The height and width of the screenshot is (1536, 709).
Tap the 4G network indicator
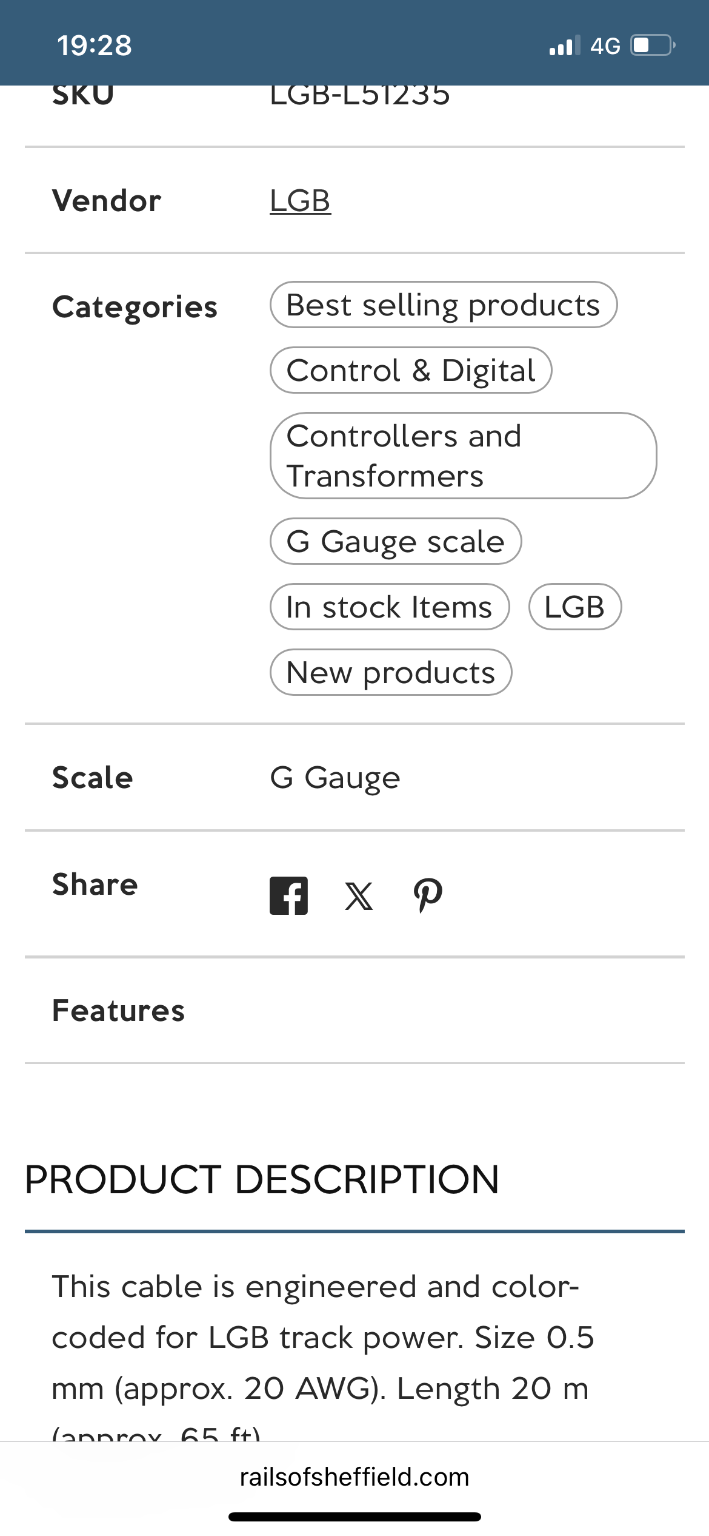[605, 46]
